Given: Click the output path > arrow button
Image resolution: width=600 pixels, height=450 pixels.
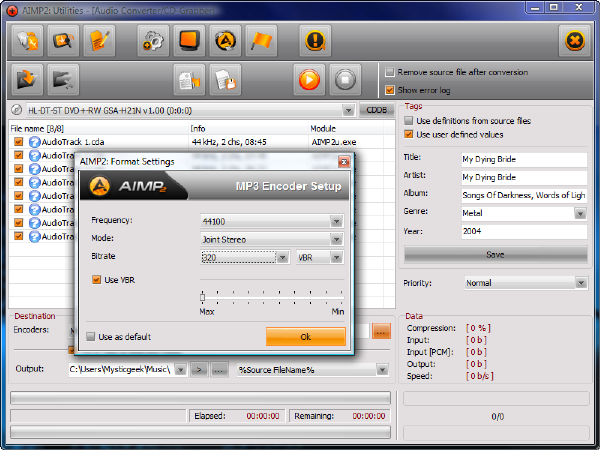Looking at the screenshot, I should click(x=199, y=370).
